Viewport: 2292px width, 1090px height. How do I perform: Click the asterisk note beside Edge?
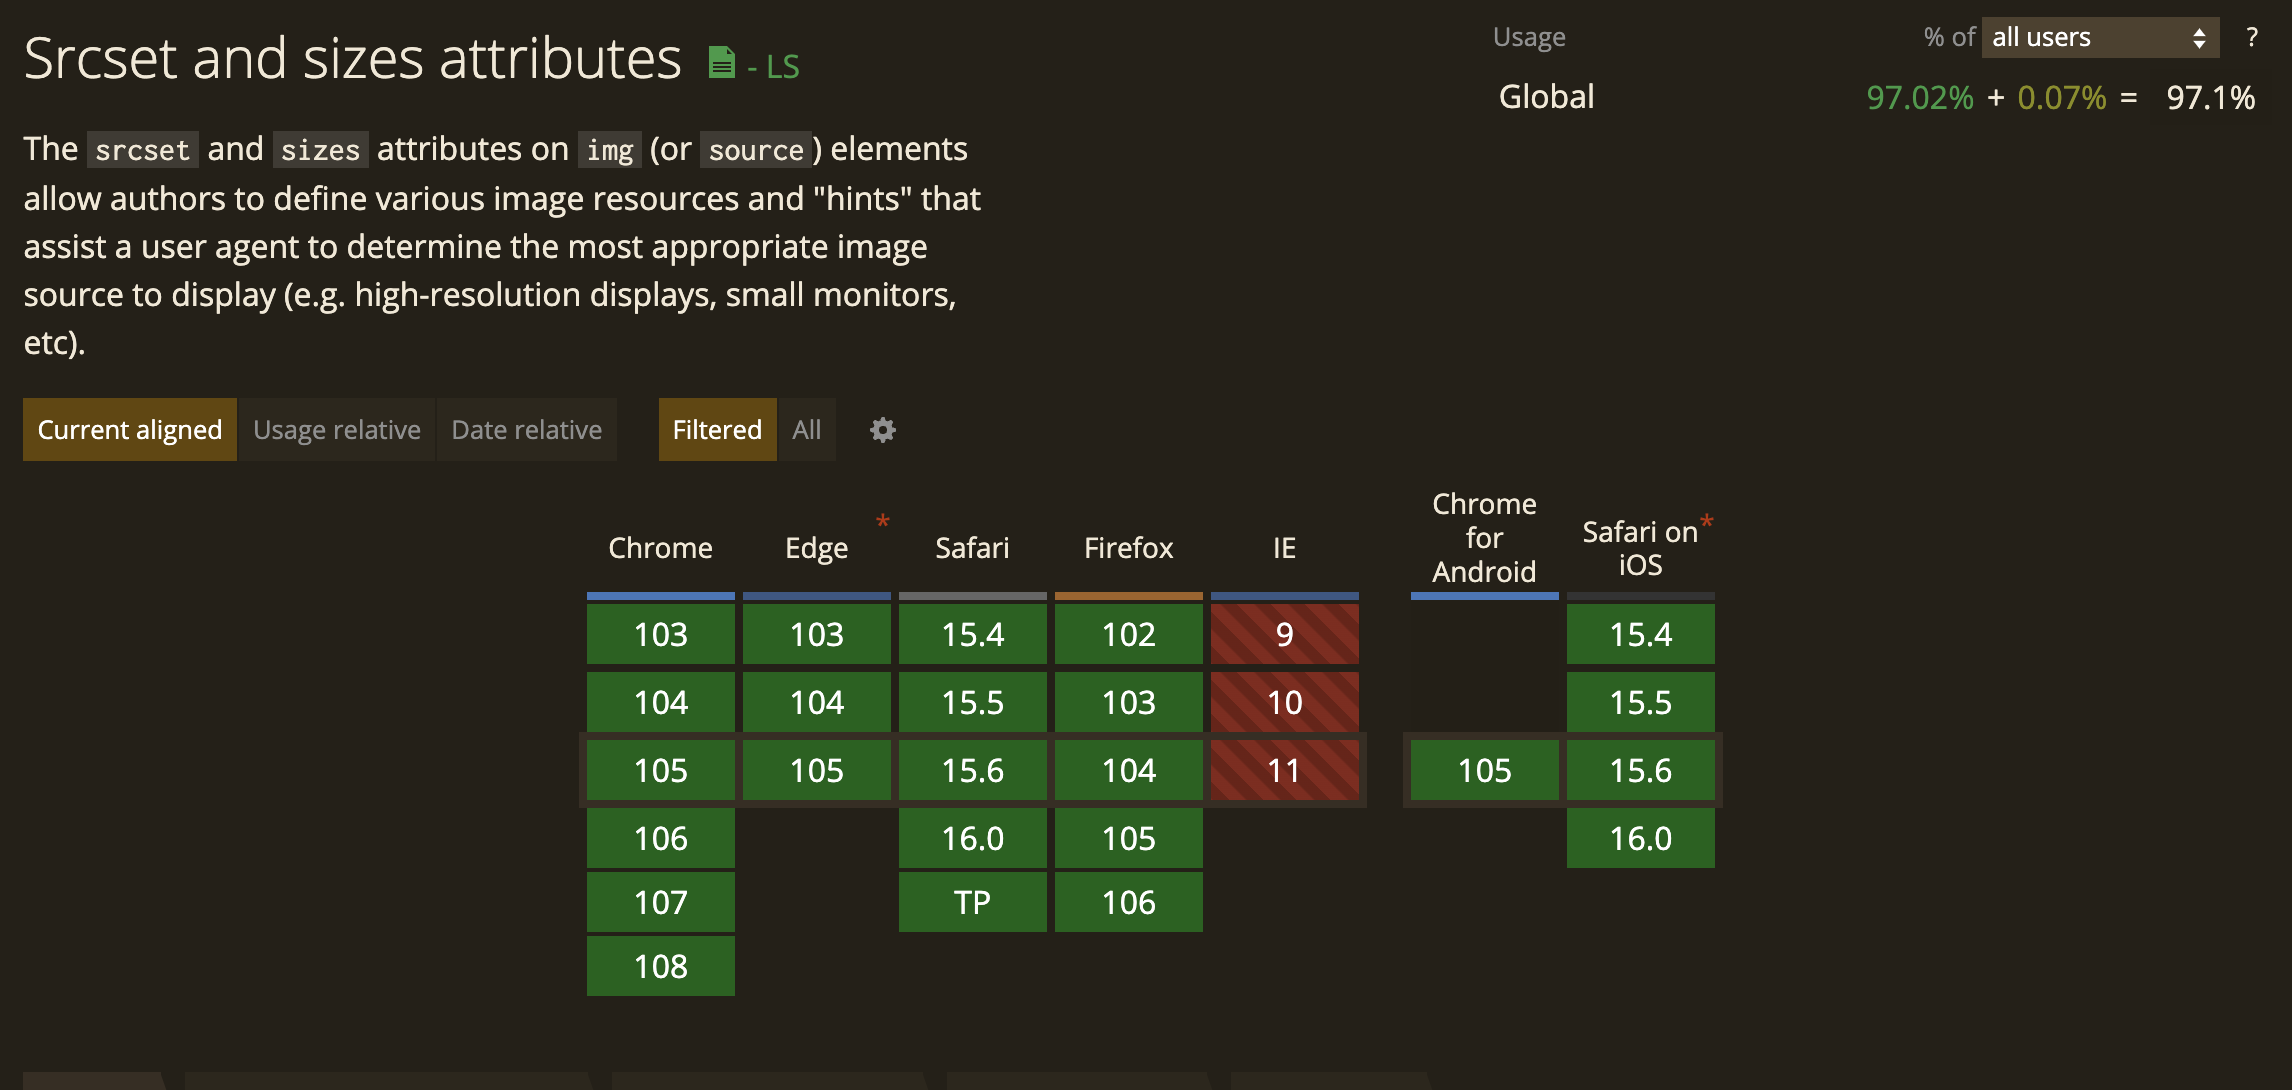point(882,521)
